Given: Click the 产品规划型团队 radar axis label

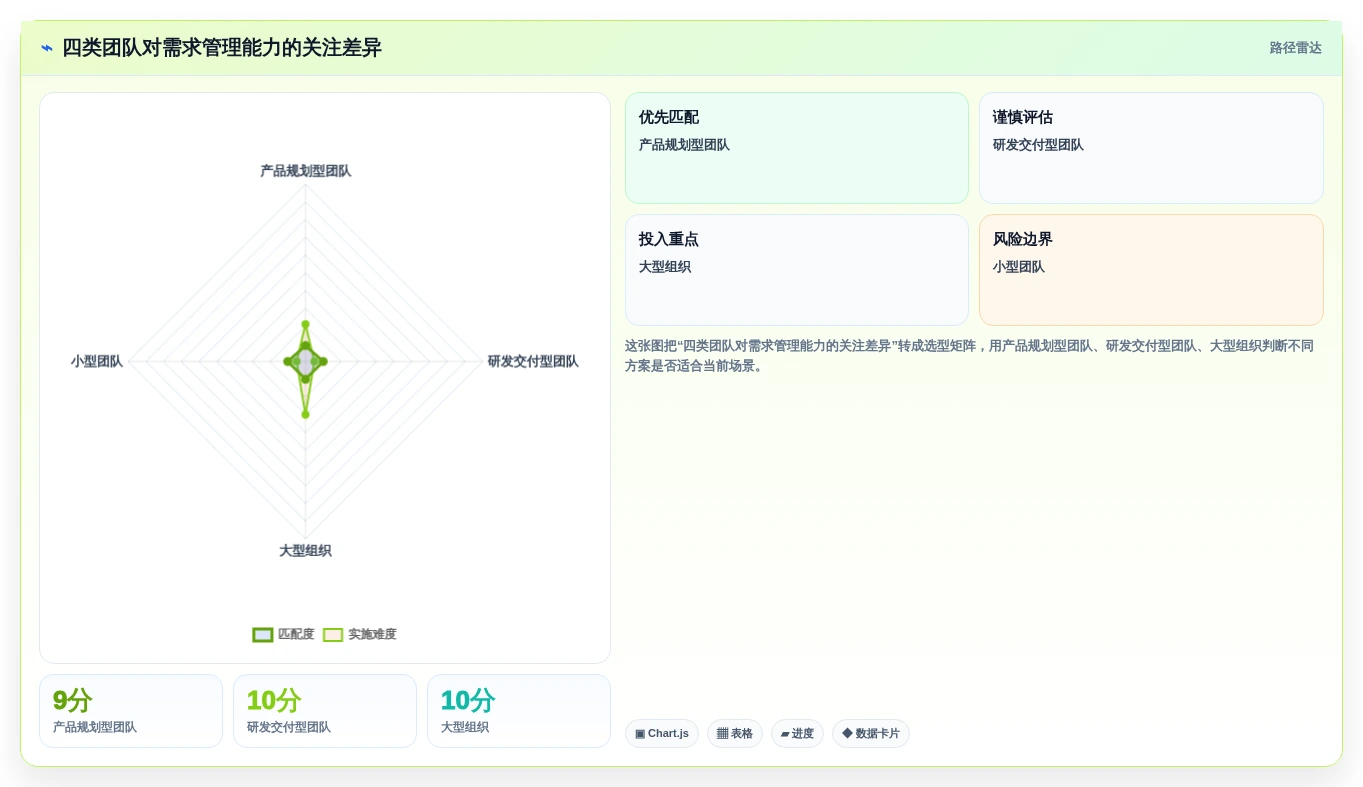Looking at the screenshot, I should (x=306, y=171).
